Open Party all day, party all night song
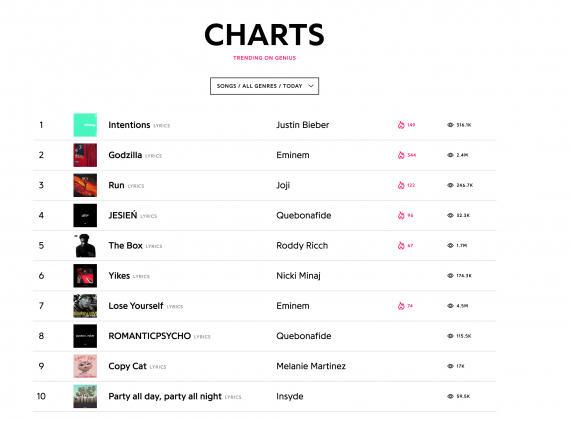570x421 pixels. point(165,396)
